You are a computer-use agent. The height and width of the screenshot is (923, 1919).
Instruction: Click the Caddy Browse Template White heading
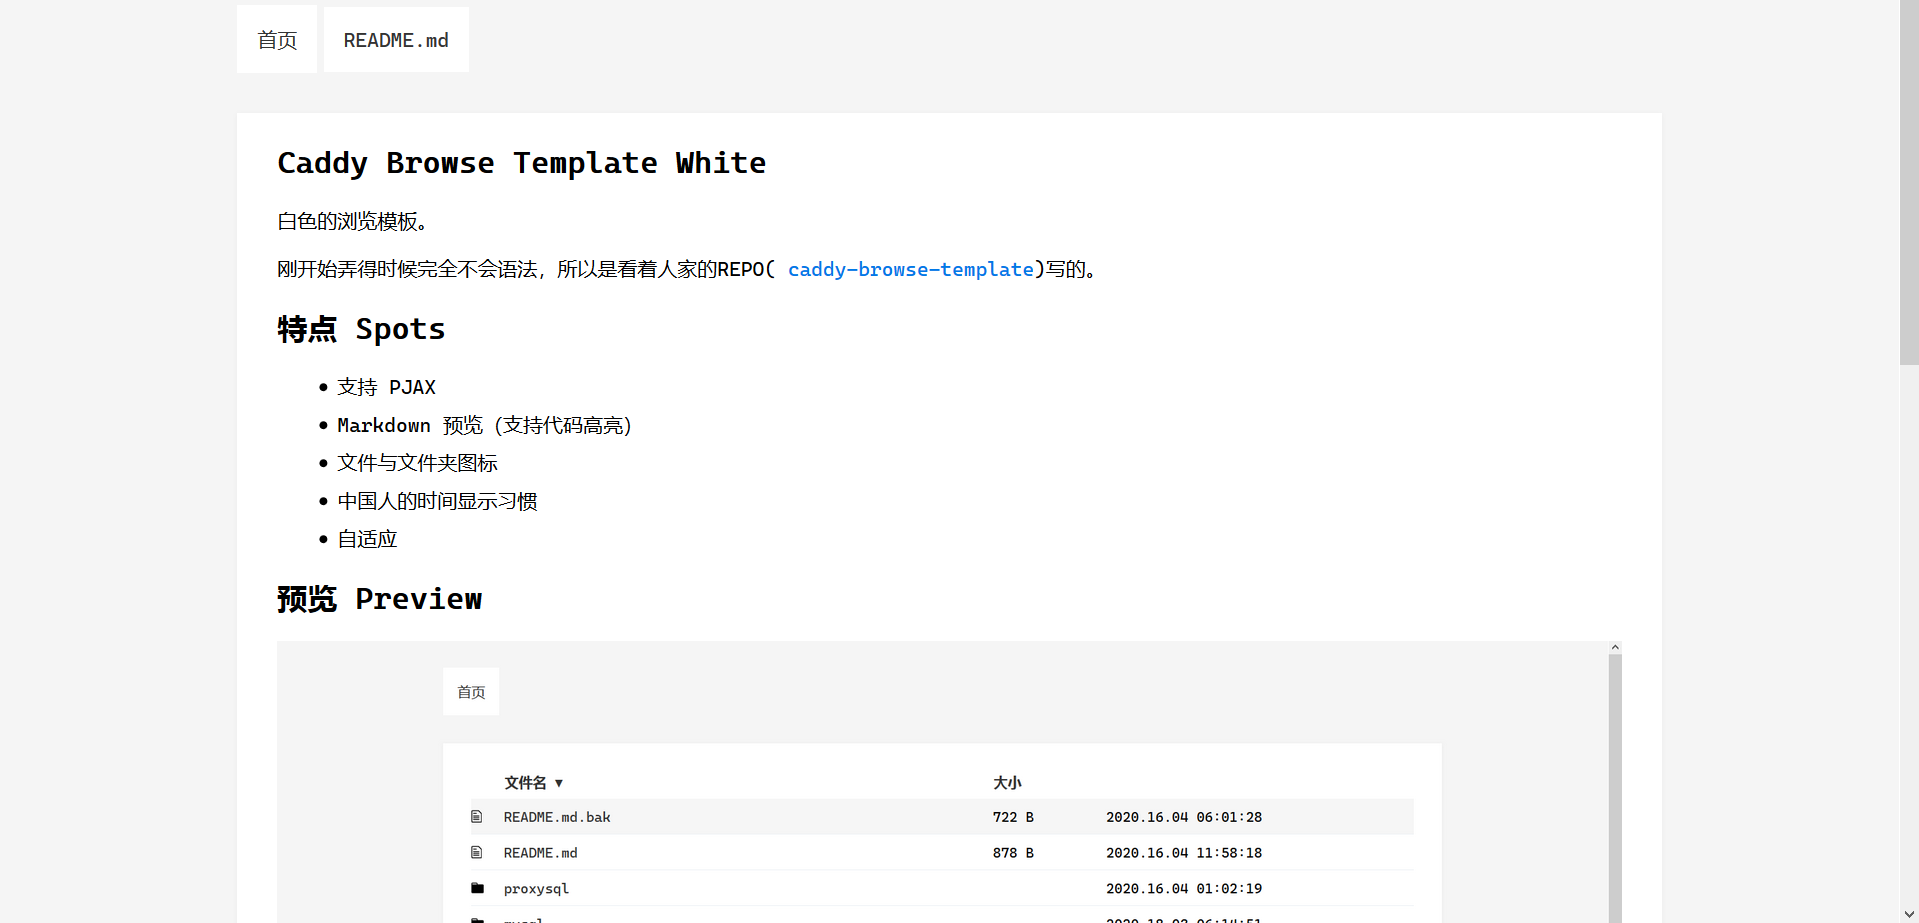(522, 163)
